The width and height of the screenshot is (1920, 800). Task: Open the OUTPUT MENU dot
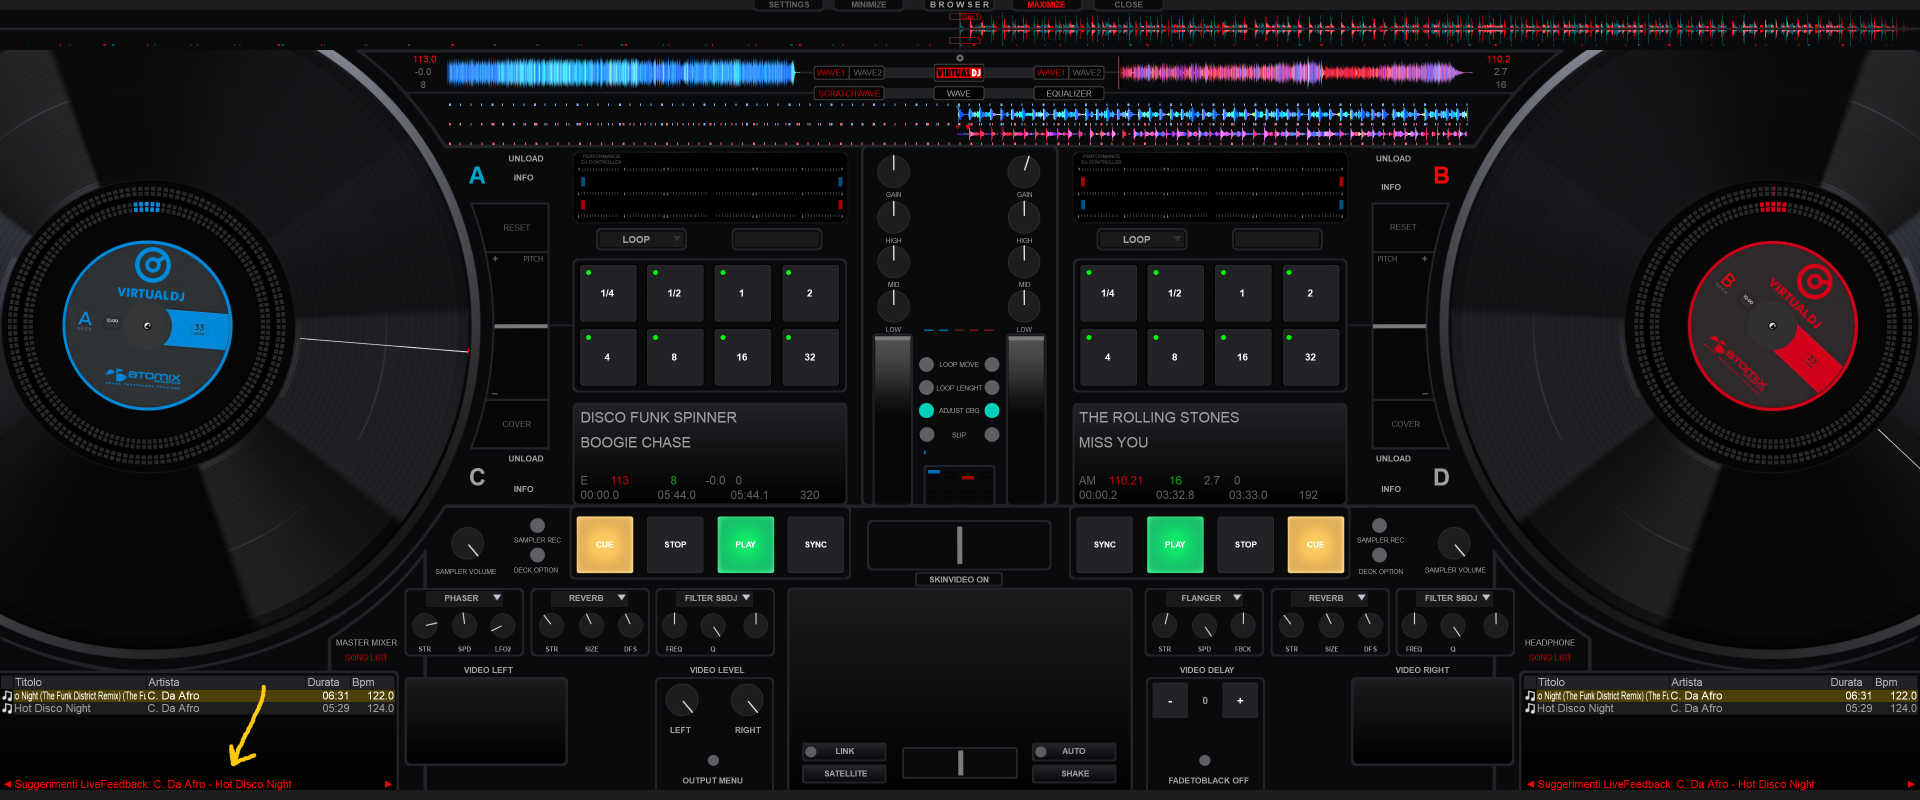713,760
